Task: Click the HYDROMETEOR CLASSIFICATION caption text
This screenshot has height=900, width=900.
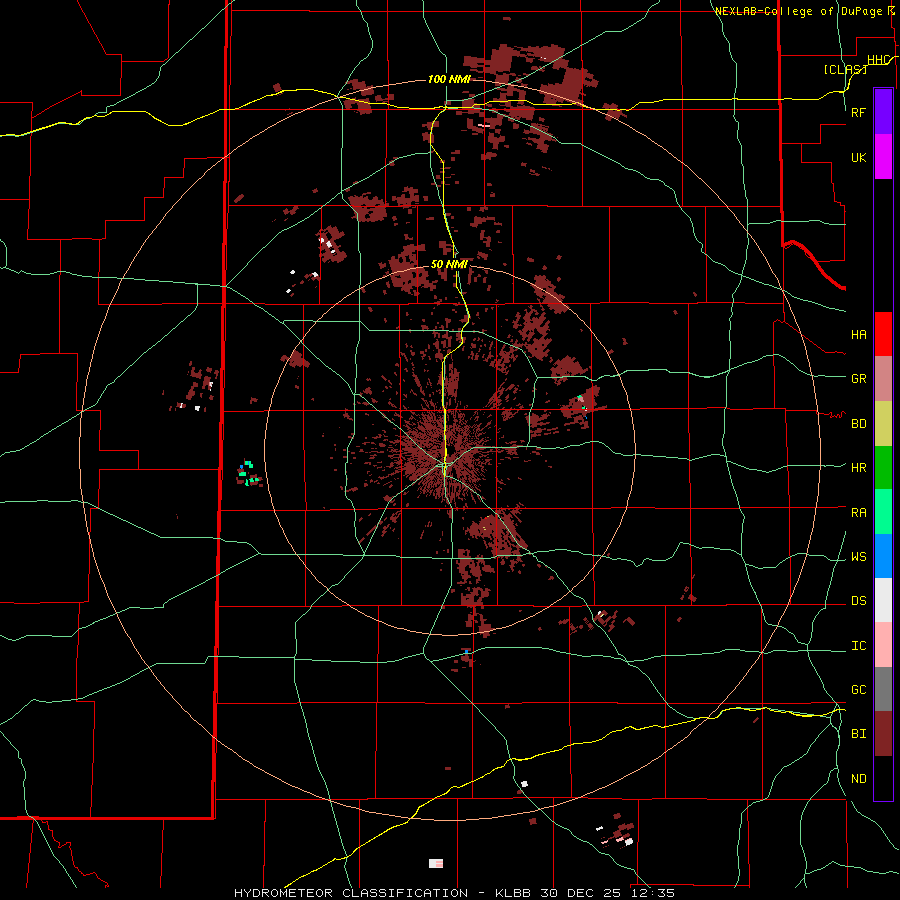Action: (351, 893)
